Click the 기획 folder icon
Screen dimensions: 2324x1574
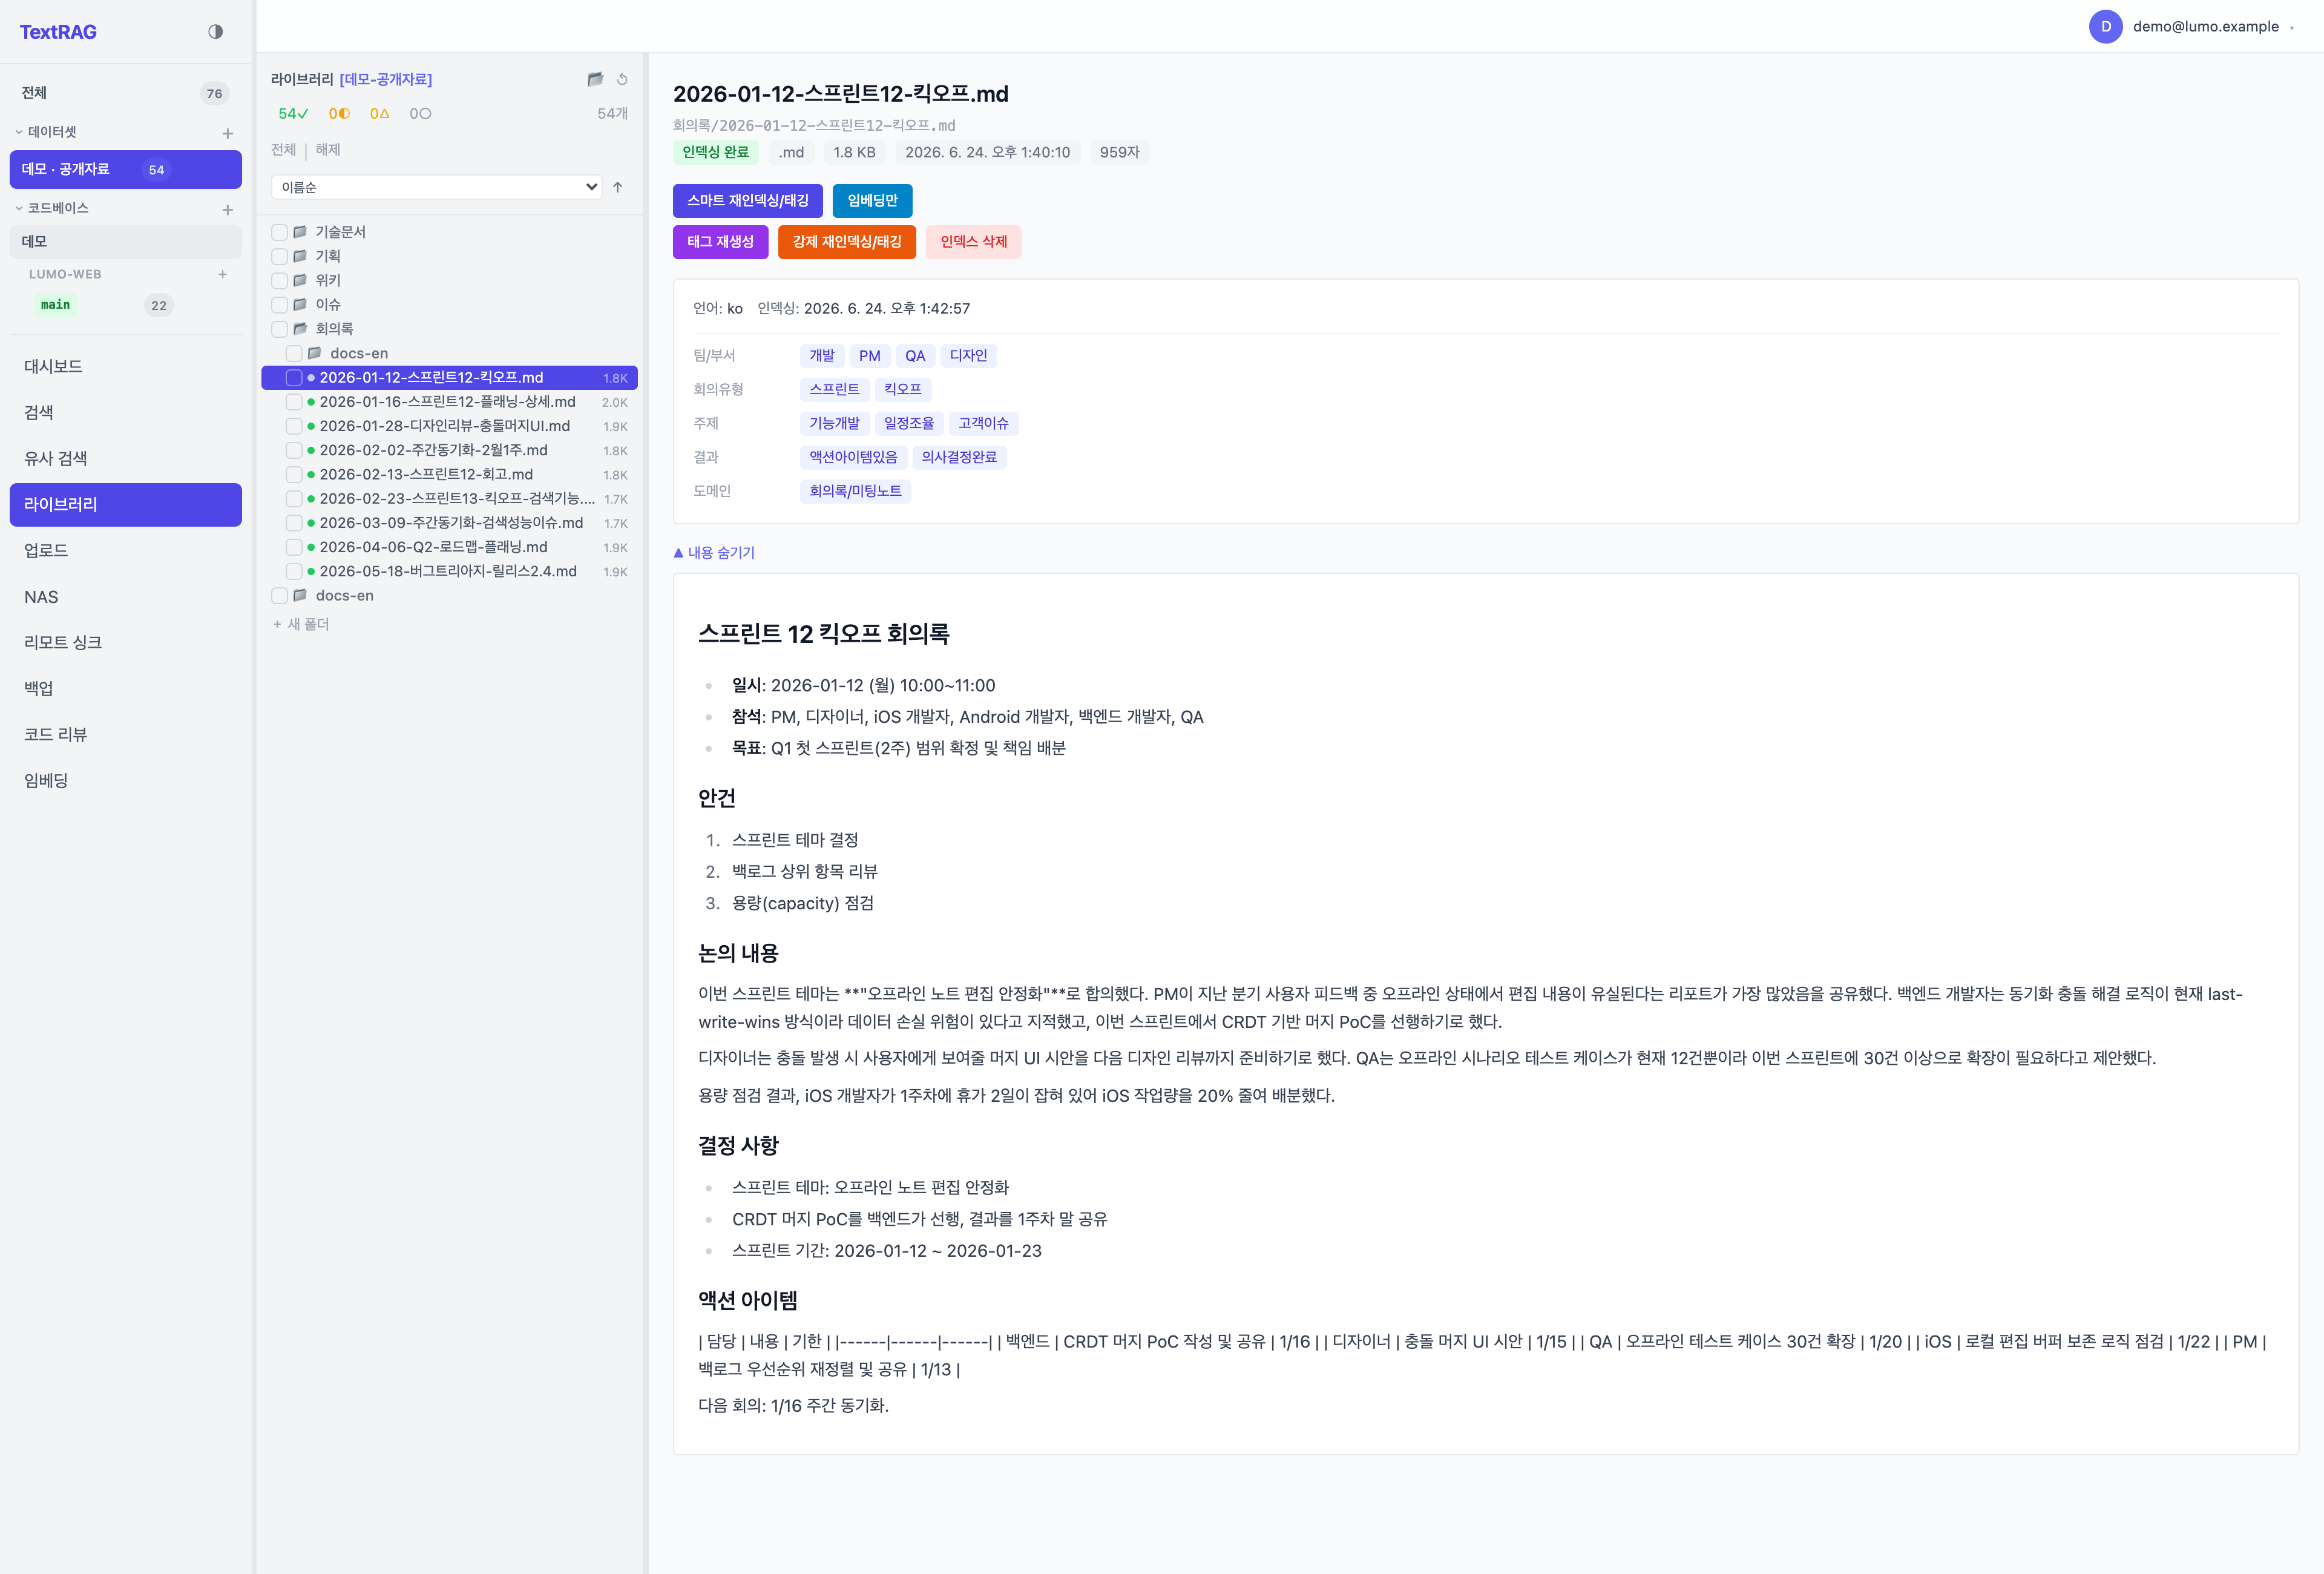[300, 256]
